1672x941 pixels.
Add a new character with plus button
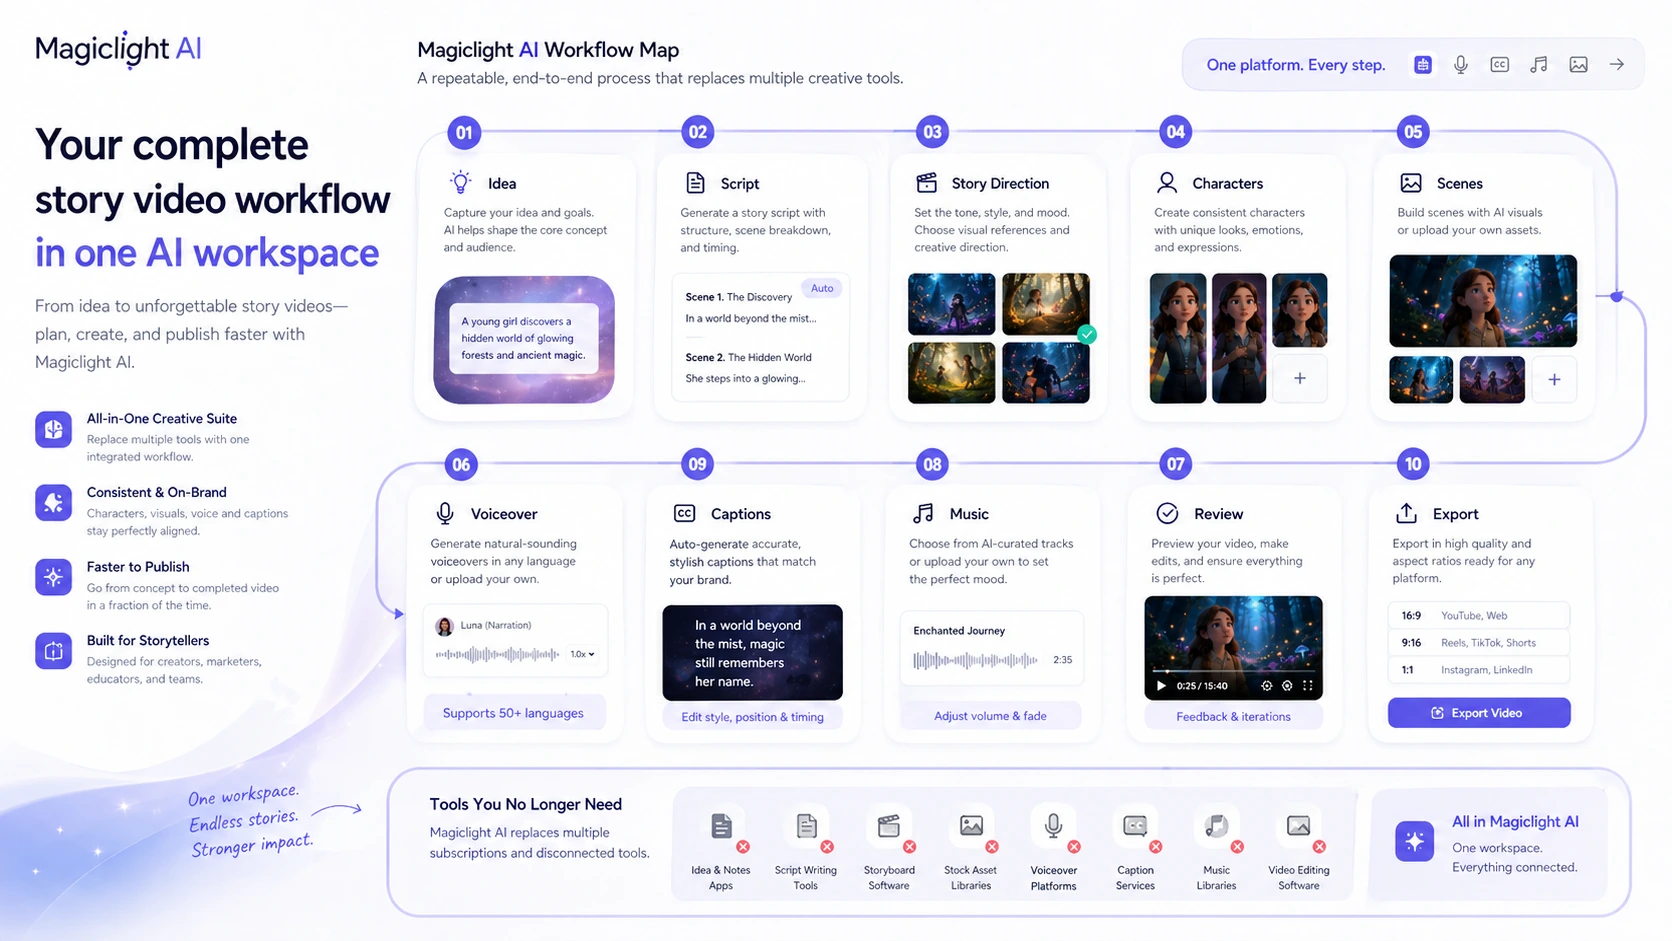(x=1299, y=378)
